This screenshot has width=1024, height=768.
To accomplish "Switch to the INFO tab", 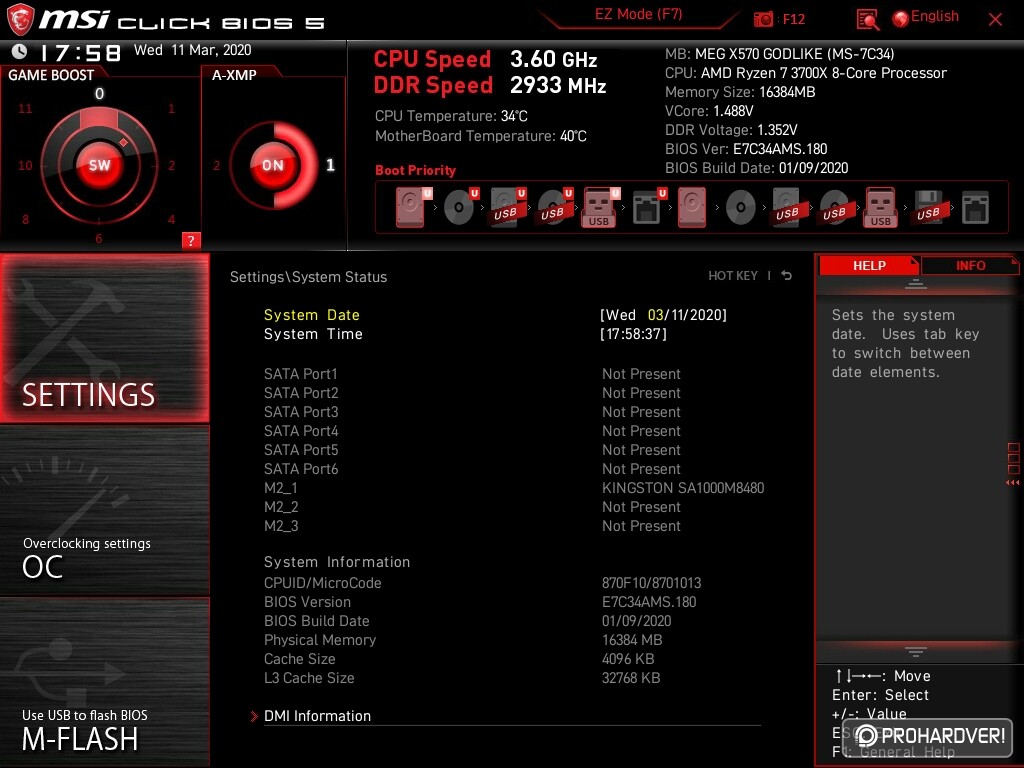I will (970, 265).
